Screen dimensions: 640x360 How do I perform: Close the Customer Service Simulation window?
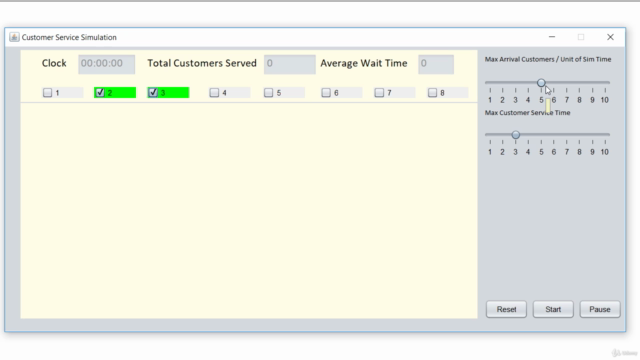[x=610, y=37]
